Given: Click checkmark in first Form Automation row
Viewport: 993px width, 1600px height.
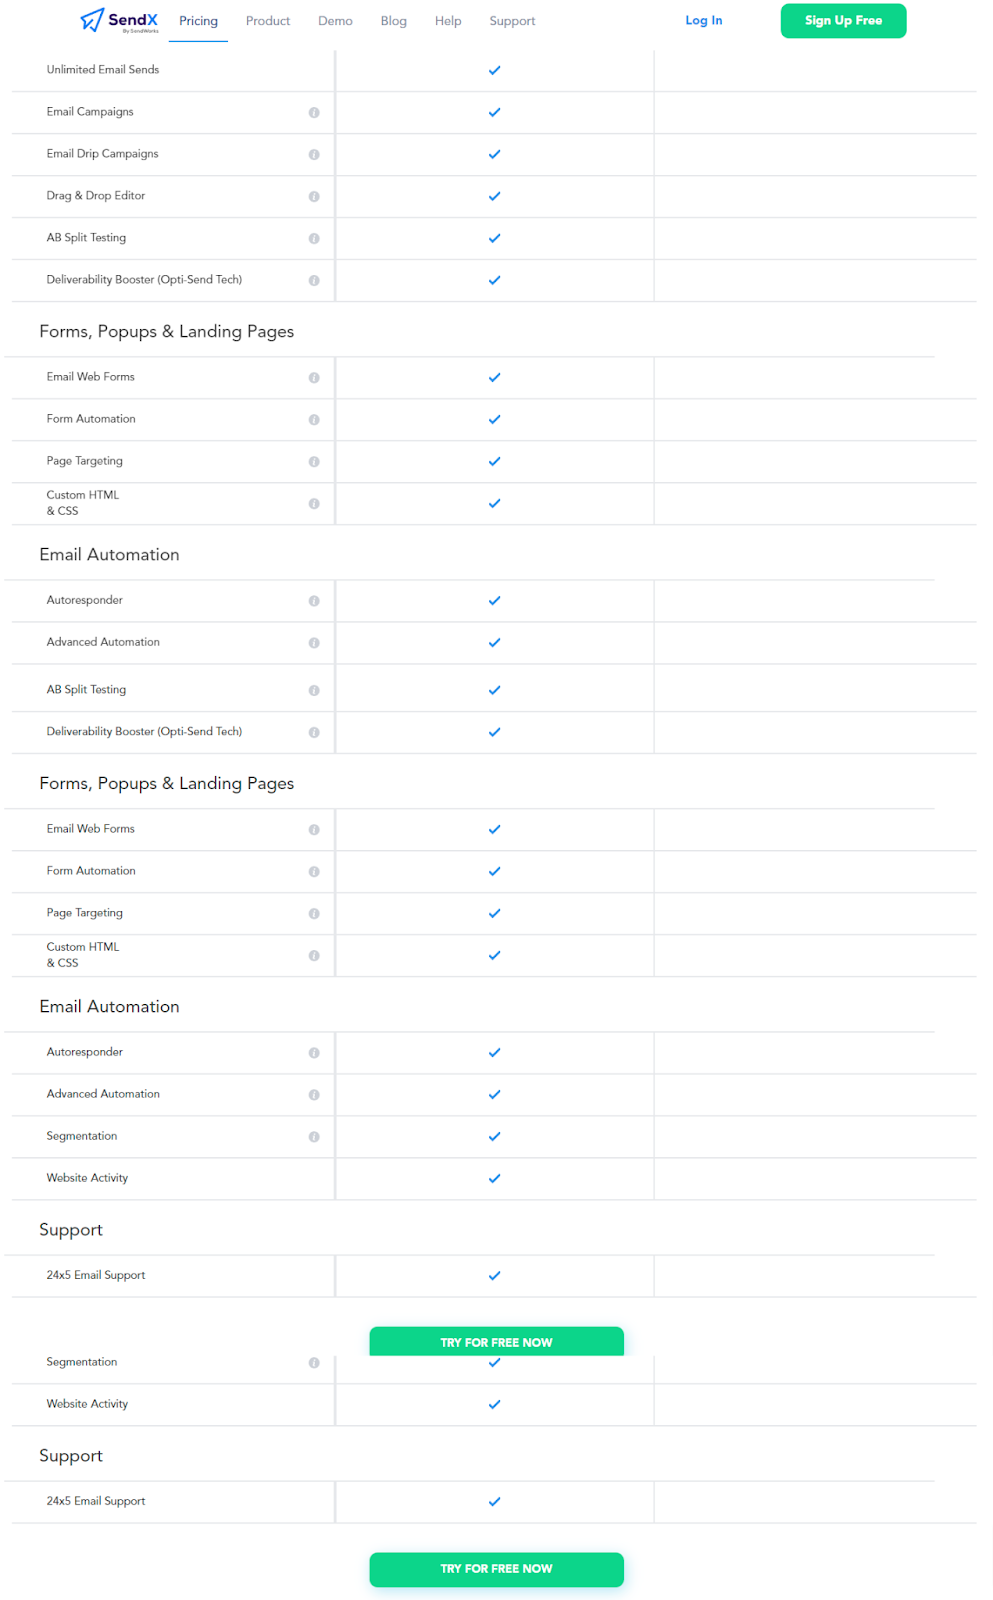Looking at the screenshot, I should click(x=494, y=420).
